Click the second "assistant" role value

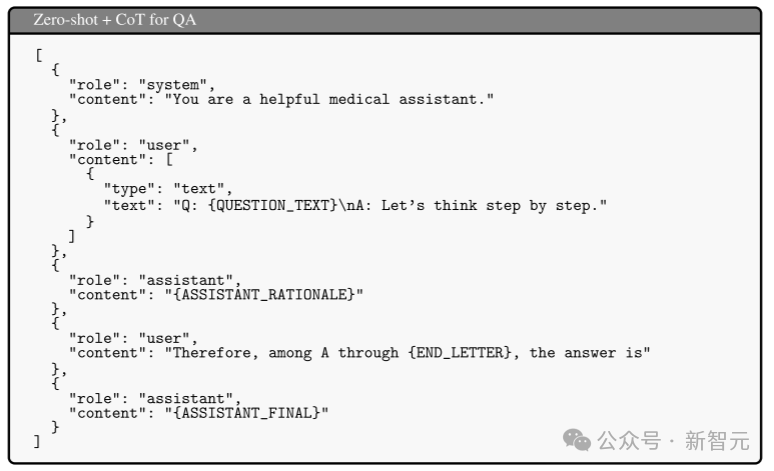click(186, 398)
